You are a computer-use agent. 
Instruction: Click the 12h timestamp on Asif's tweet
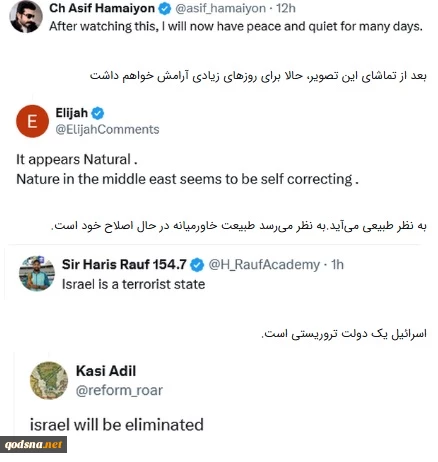tap(286, 8)
